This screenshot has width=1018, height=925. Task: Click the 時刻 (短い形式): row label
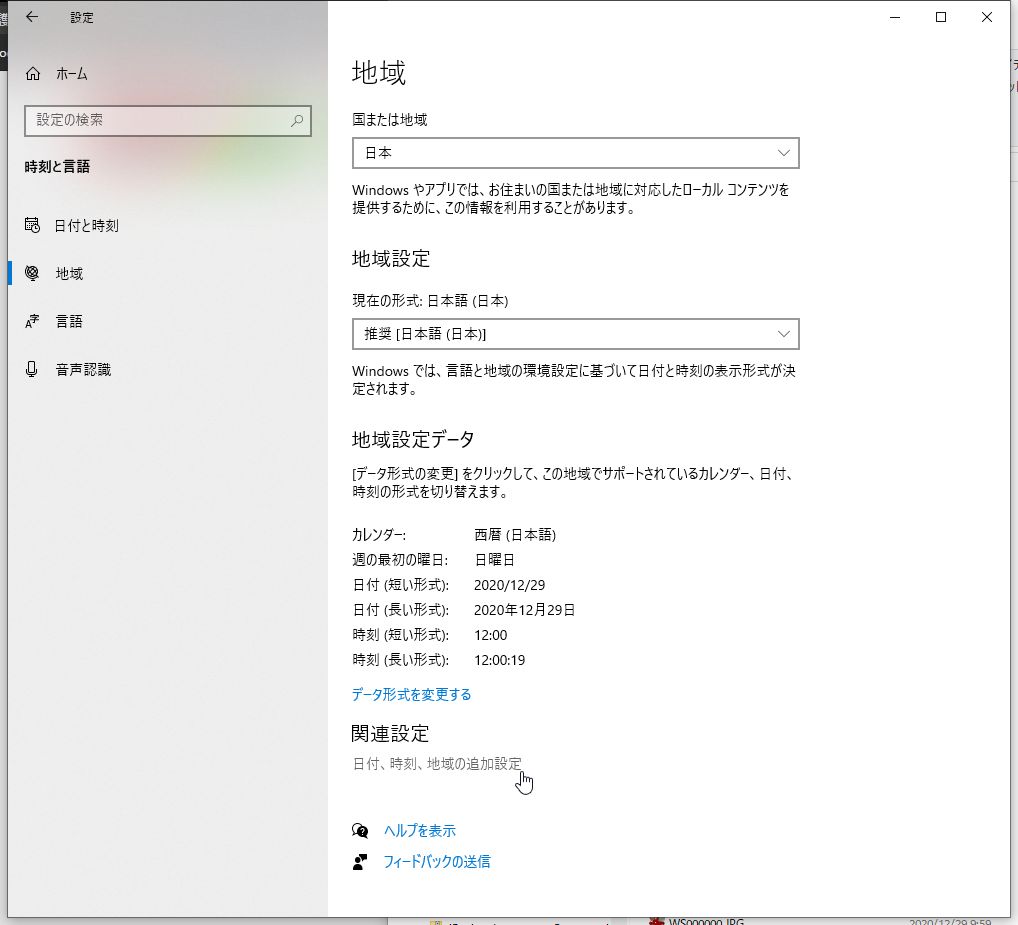coord(401,635)
